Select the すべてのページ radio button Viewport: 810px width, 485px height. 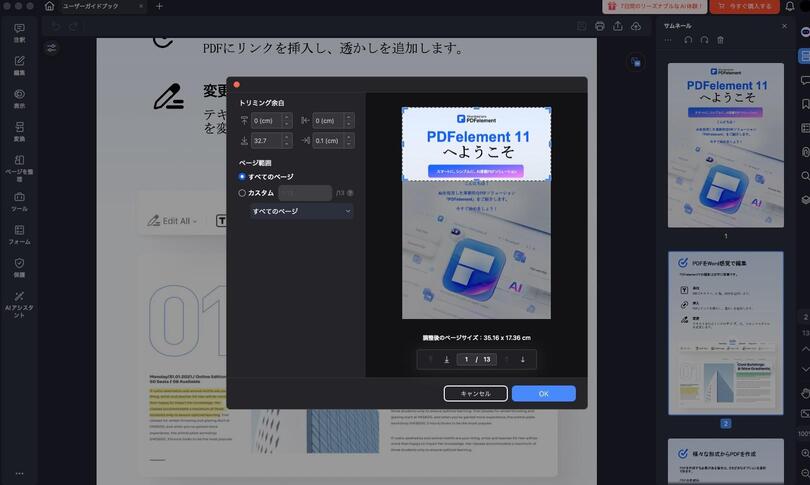coord(242,177)
